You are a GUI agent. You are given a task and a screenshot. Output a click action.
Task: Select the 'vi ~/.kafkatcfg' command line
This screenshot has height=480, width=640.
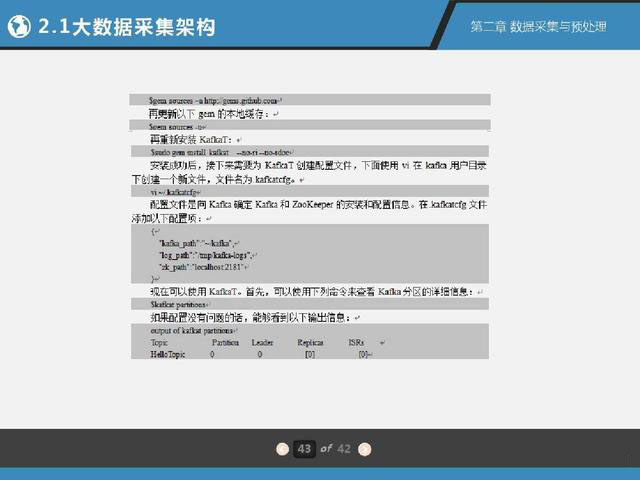coord(173,190)
